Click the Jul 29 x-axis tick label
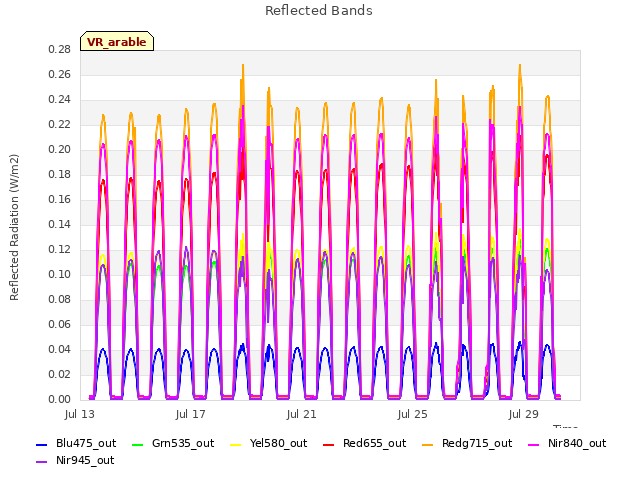The width and height of the screenshot is (640, 480). (x=524, y=414)
